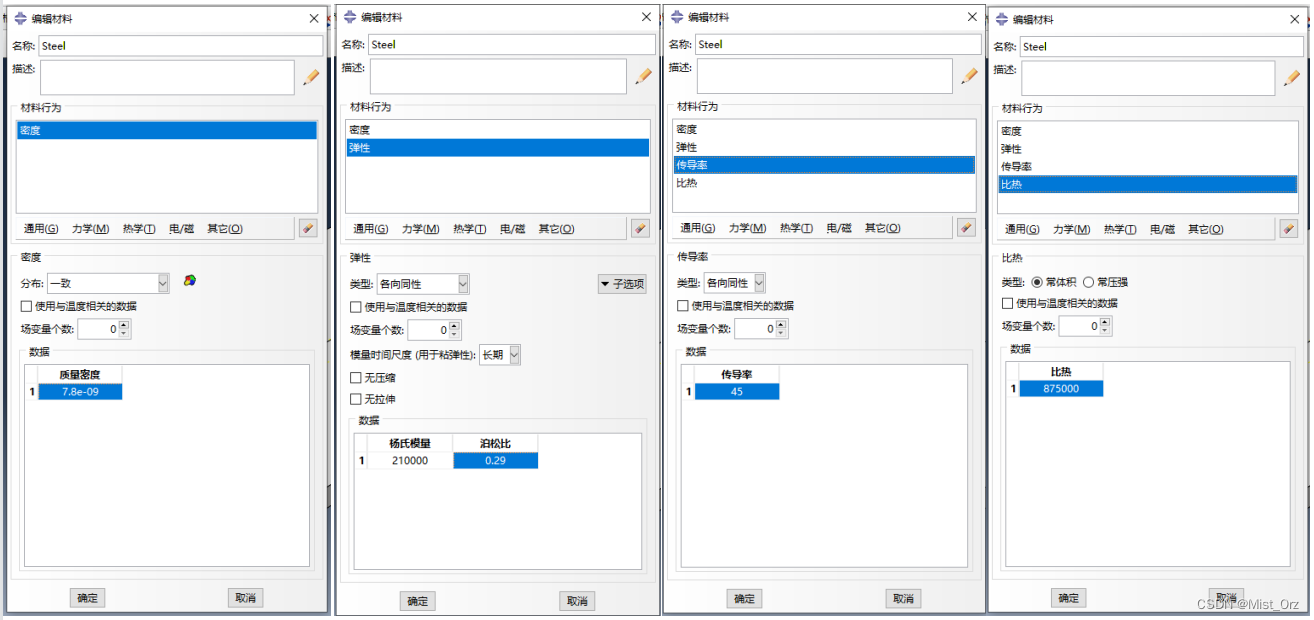Open the 力学(M) menu in the 弹性 dialog
1314x620 pixels.
[420, 229]
